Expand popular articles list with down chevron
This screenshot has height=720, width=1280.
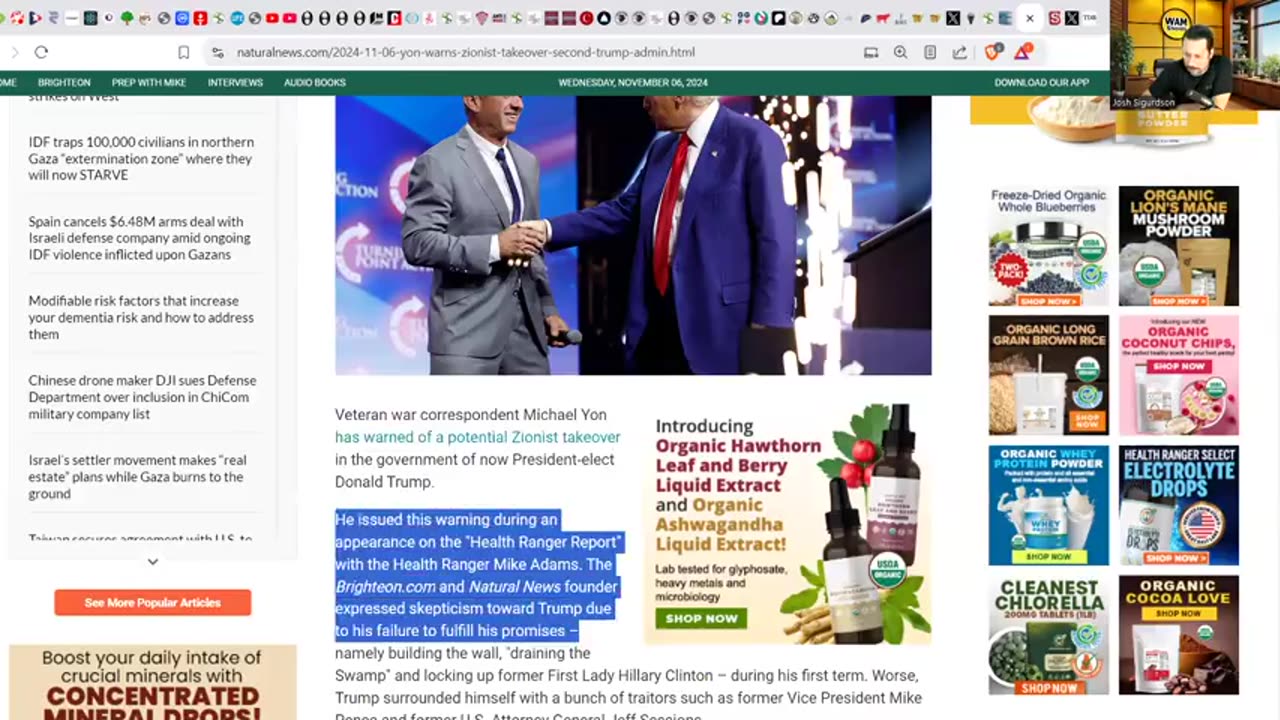click(x=152, y=561)
